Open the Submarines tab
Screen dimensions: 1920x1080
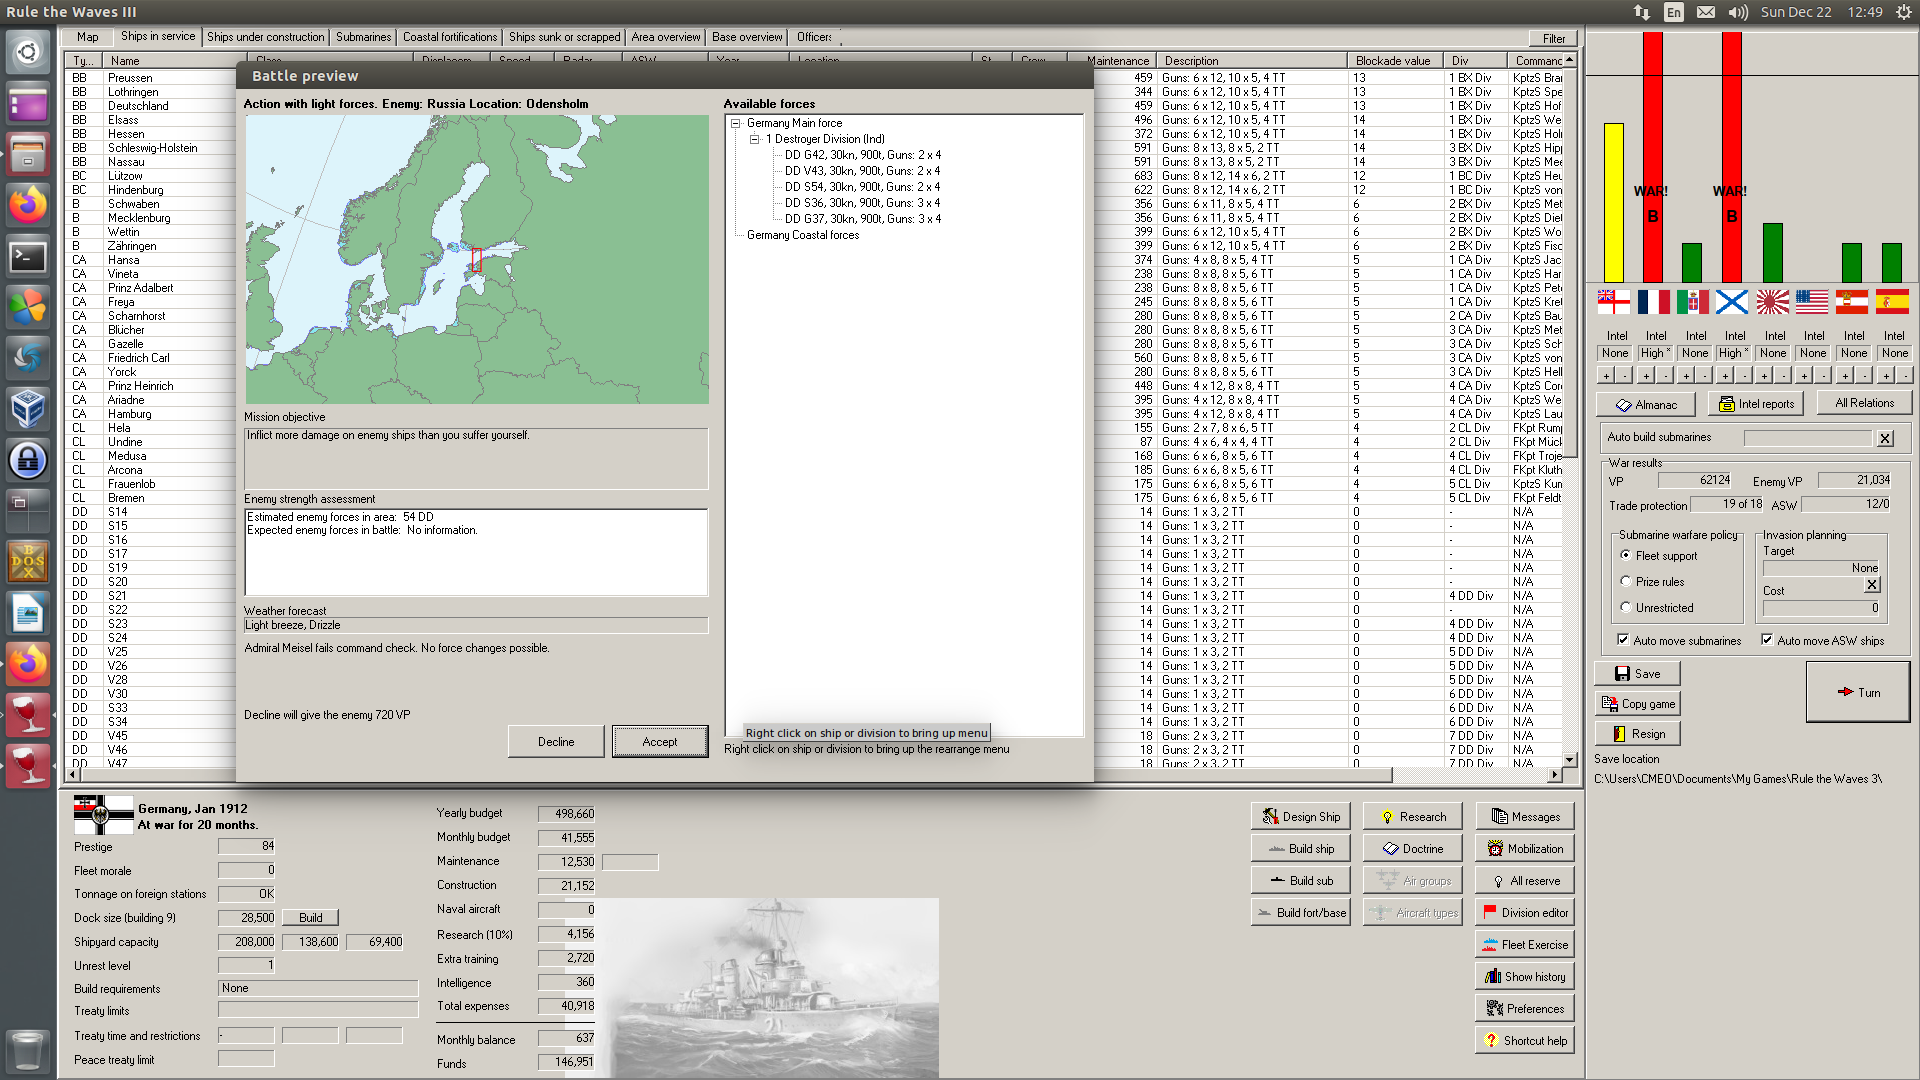(x=363, y=37)
